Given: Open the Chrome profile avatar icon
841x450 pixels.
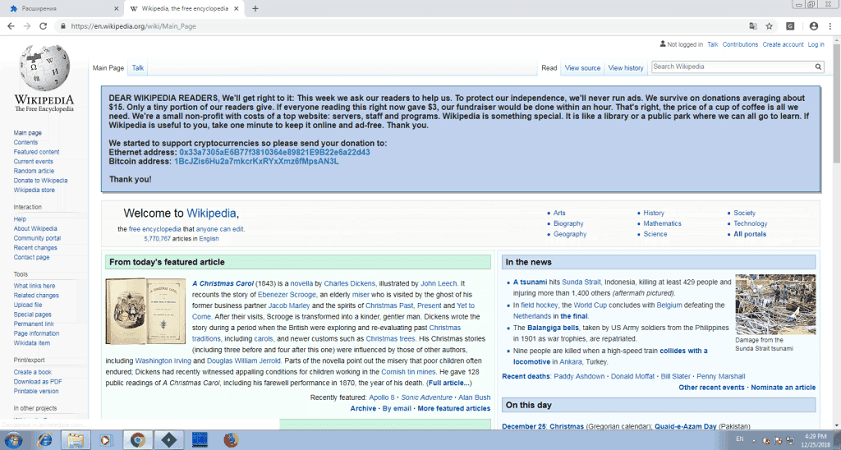Looking at the screenshot, I should click(813, 25).
